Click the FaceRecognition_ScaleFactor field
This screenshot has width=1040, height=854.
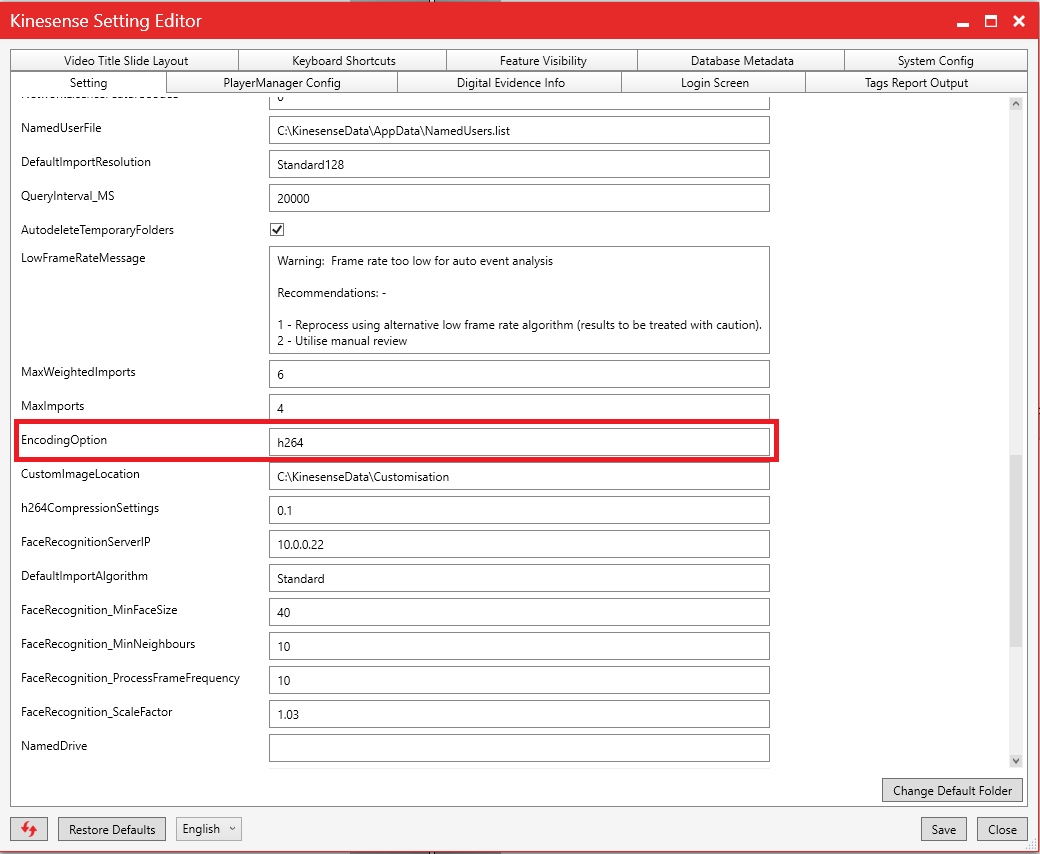pos(519,714)
